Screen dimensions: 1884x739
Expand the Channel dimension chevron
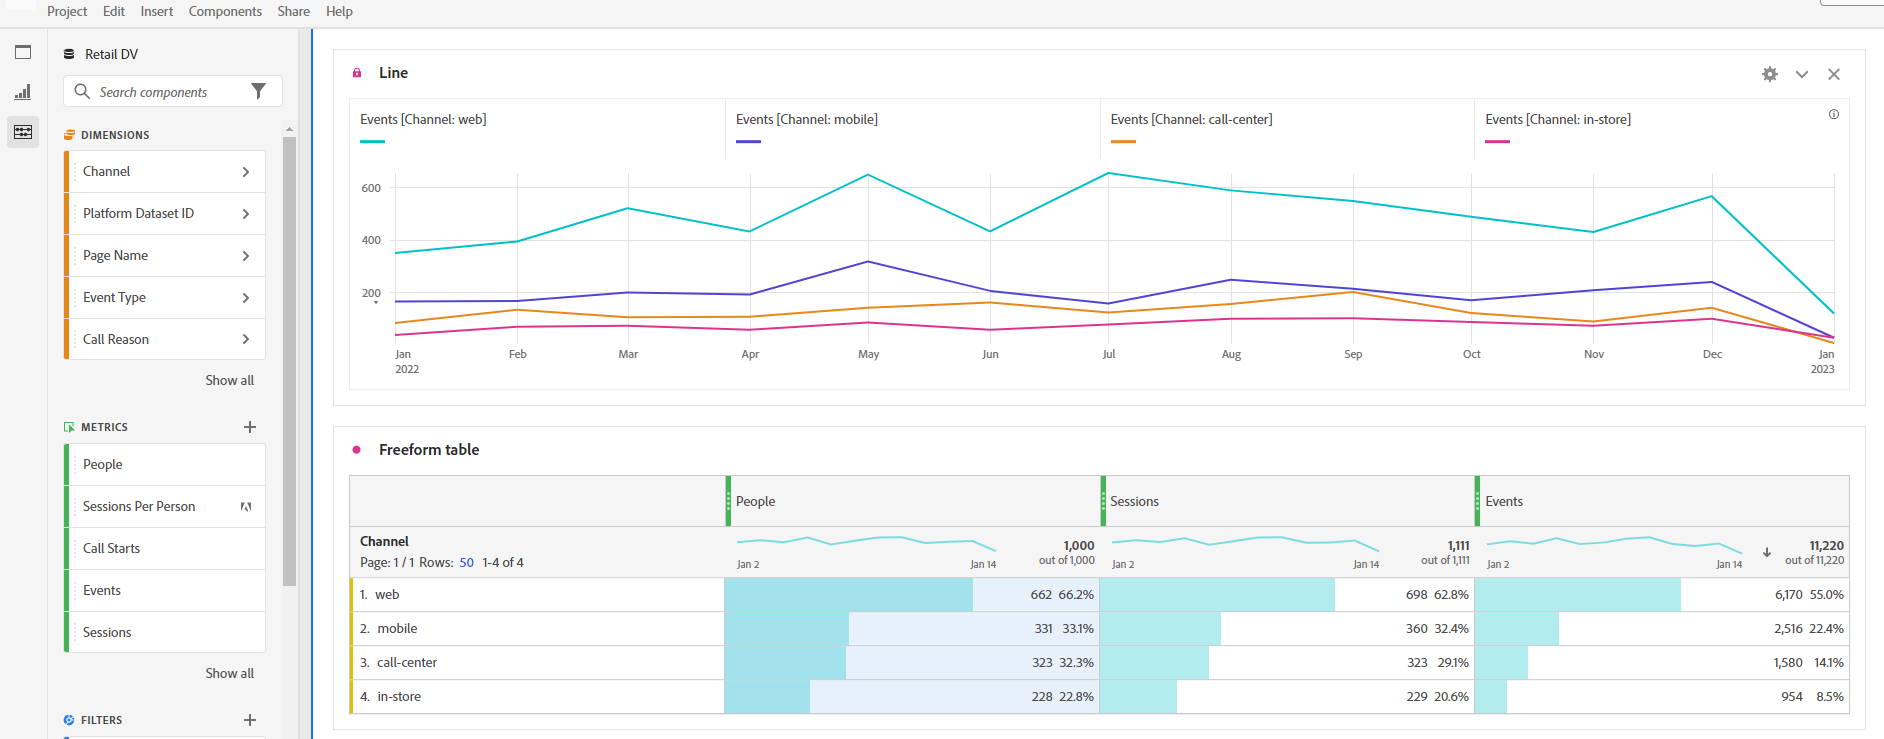tap(246, 172)
